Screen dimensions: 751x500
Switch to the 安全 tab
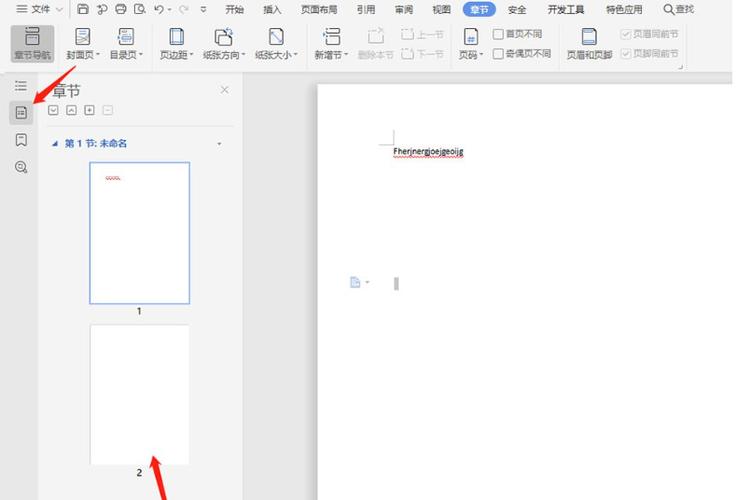[517, 9]
